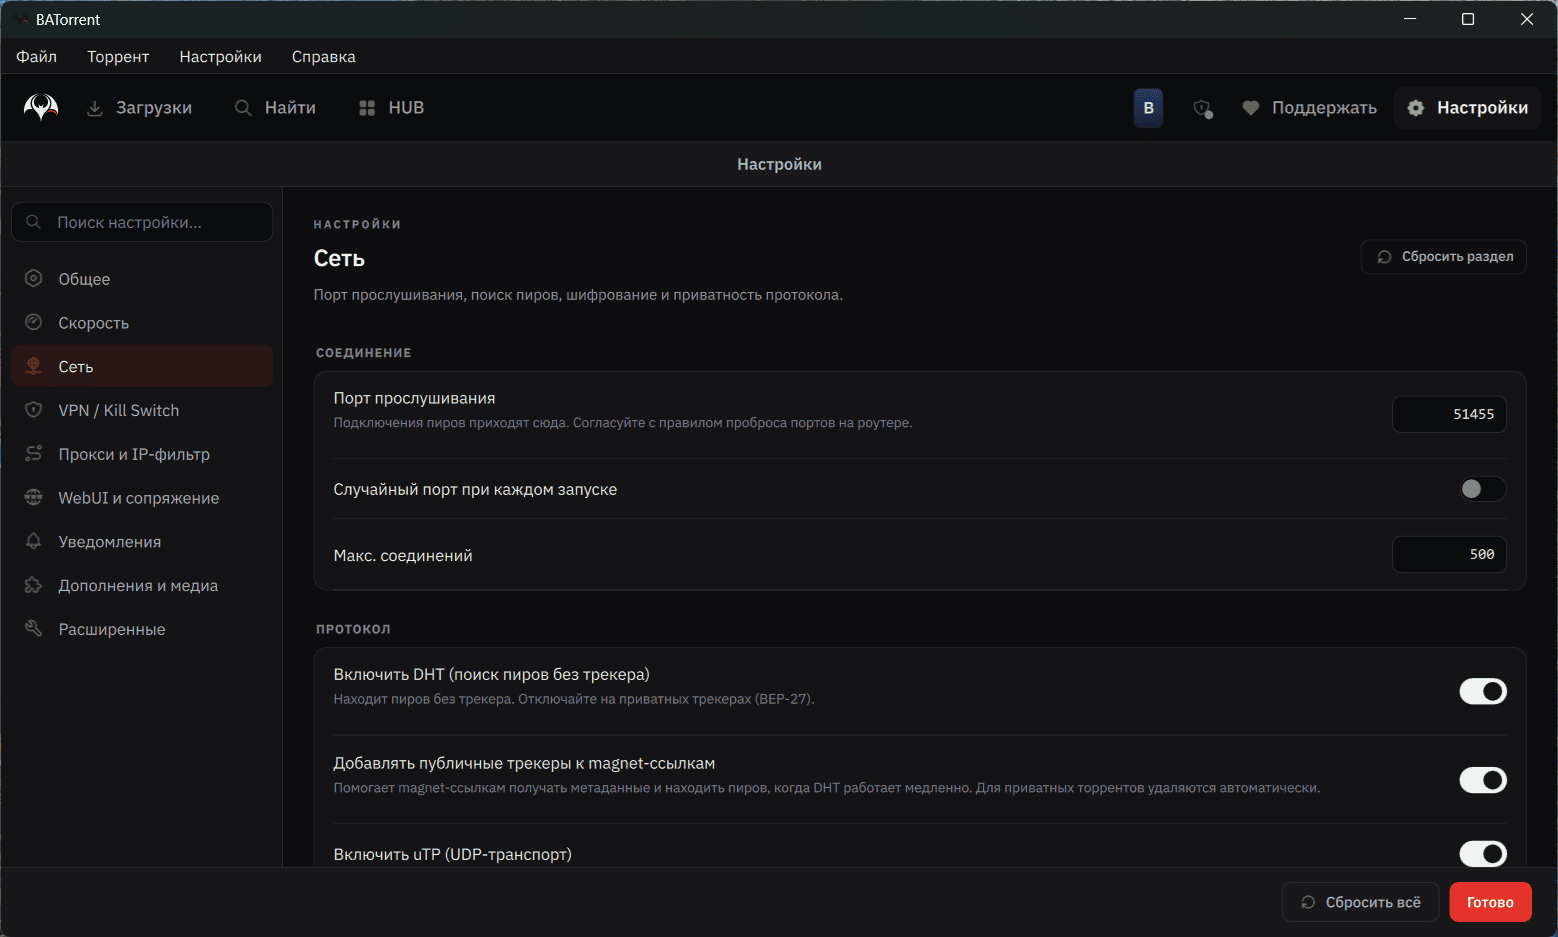The width and height of the screenshot is (1558, 937).
Task: Focus the Поиск настройки search field
Action: (142, 222)
